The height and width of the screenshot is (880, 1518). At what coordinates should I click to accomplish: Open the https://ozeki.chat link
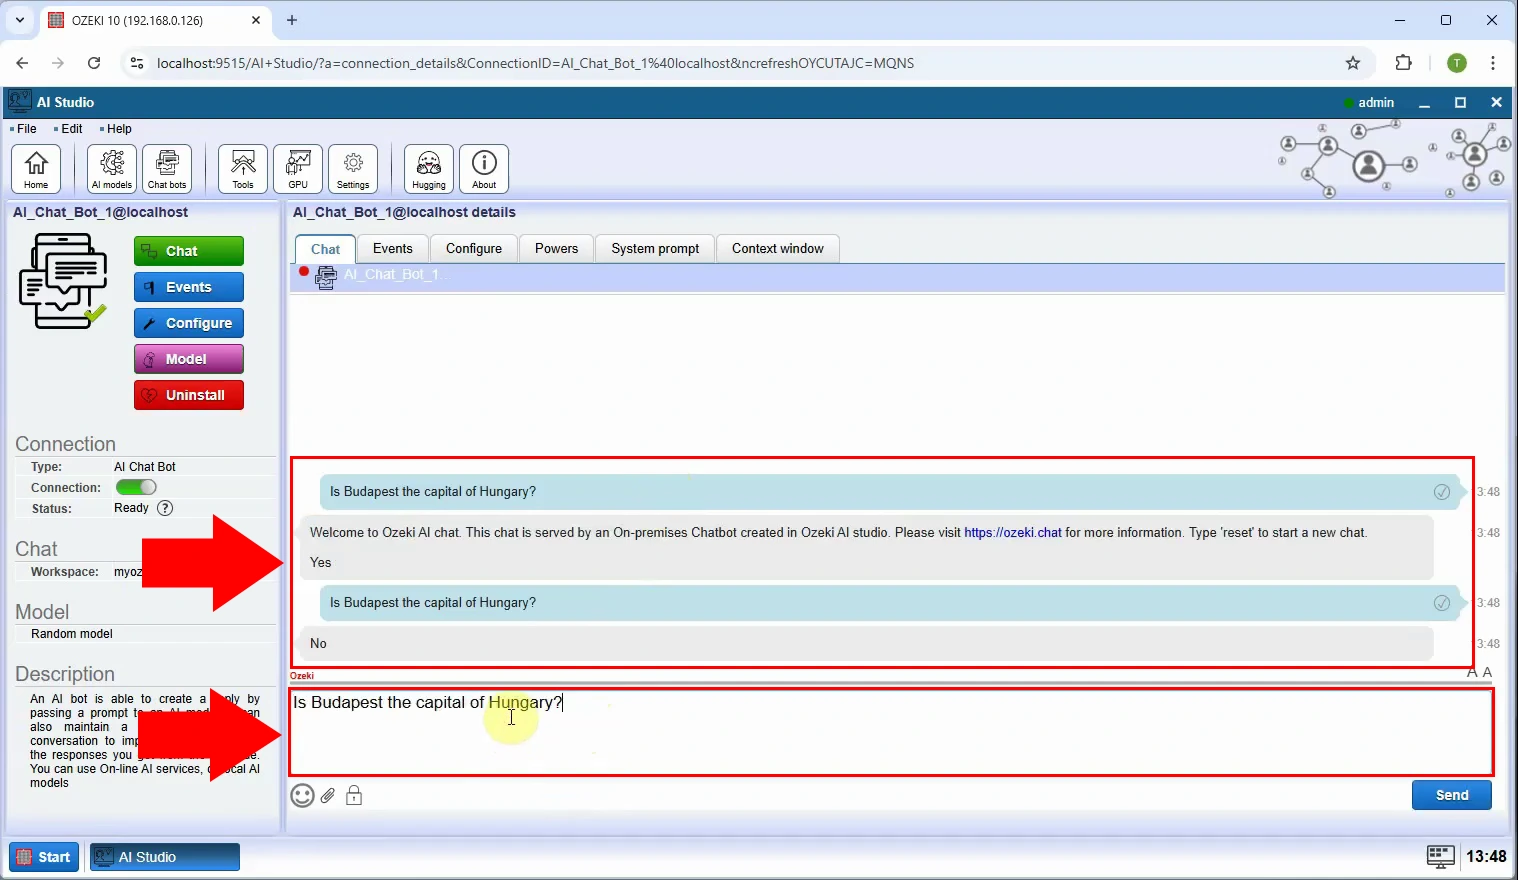[1013, 532]
